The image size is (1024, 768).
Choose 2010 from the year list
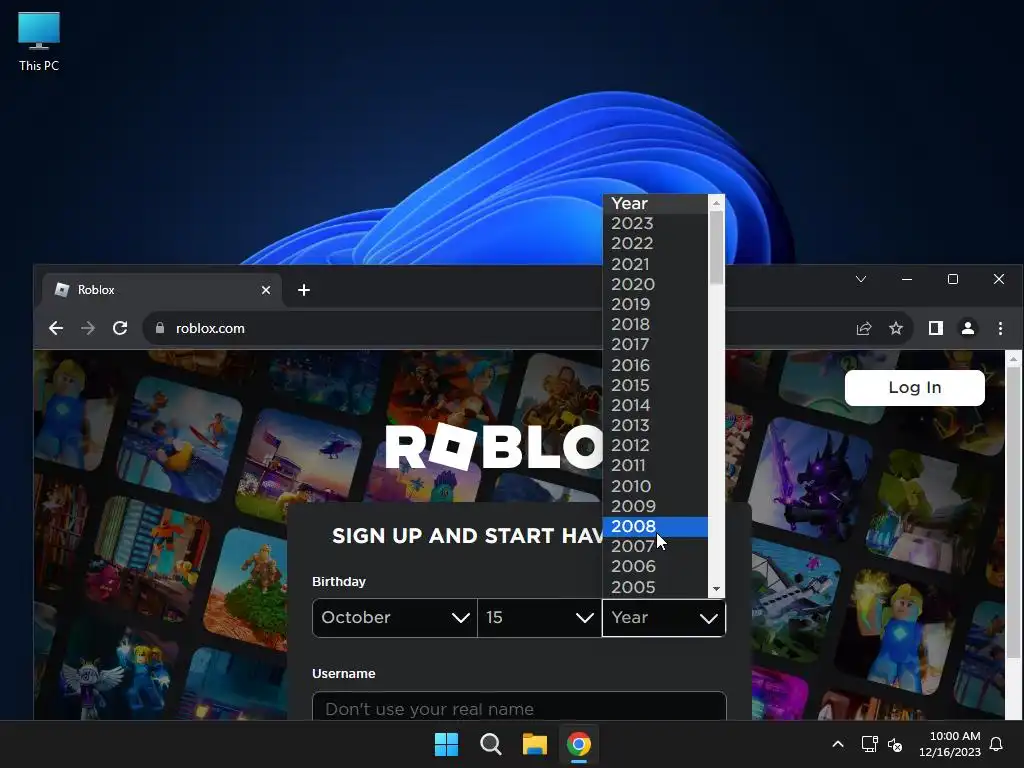655,486
